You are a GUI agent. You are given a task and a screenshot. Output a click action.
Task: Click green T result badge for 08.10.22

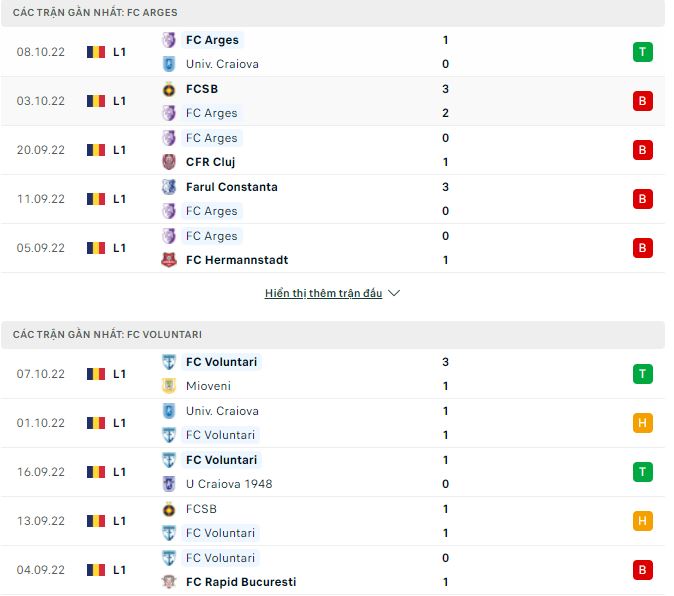click(643, 52)
